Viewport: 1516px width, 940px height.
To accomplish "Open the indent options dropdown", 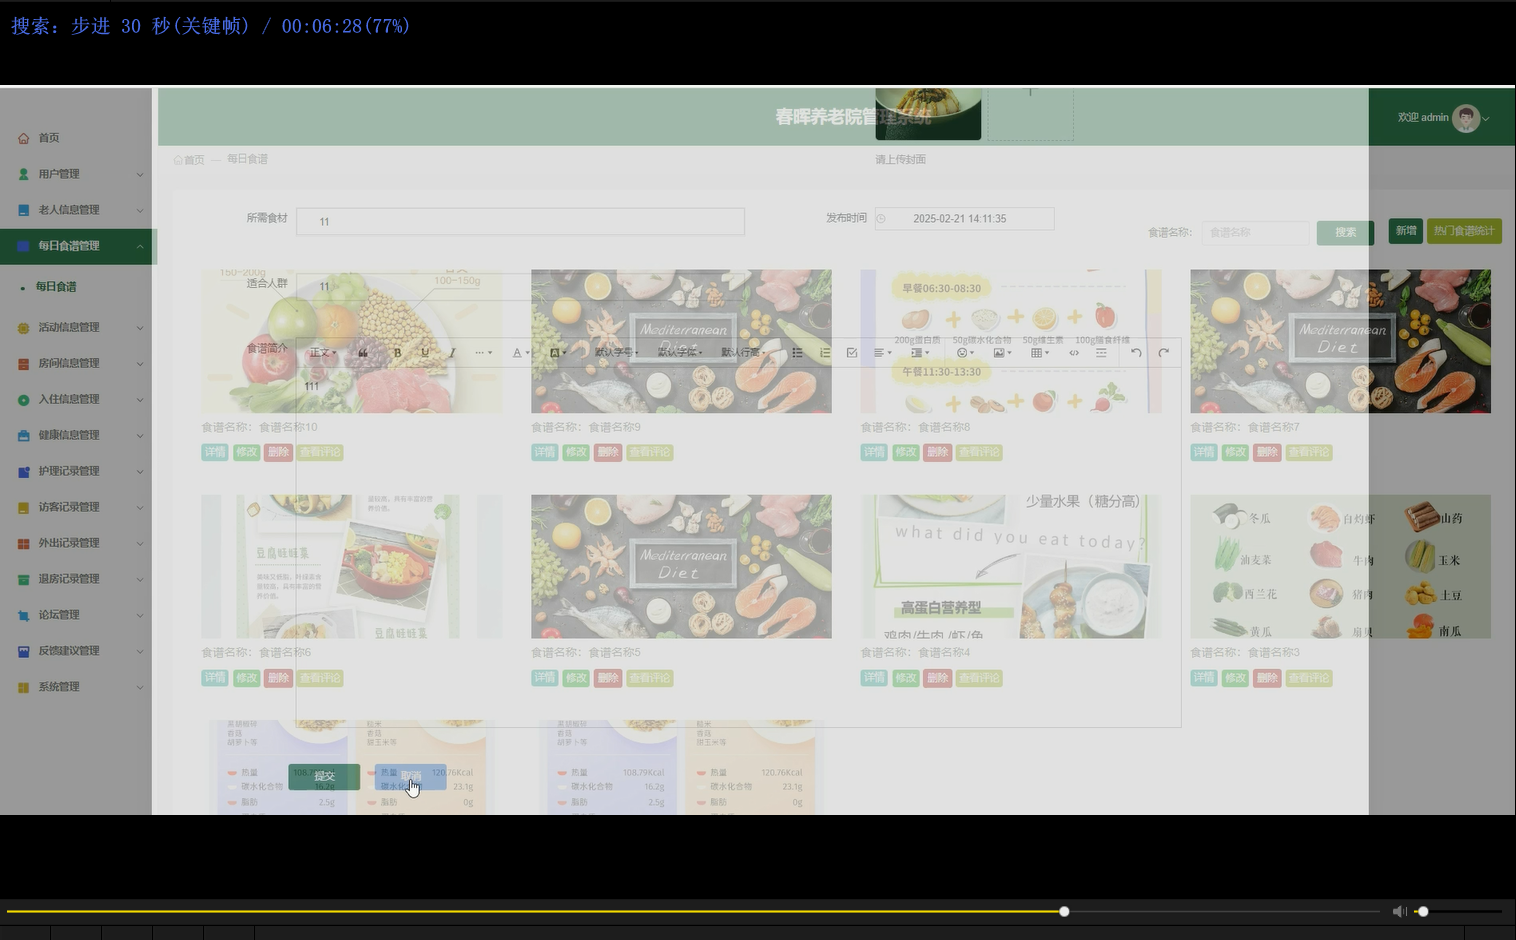I will pos(920,353).
